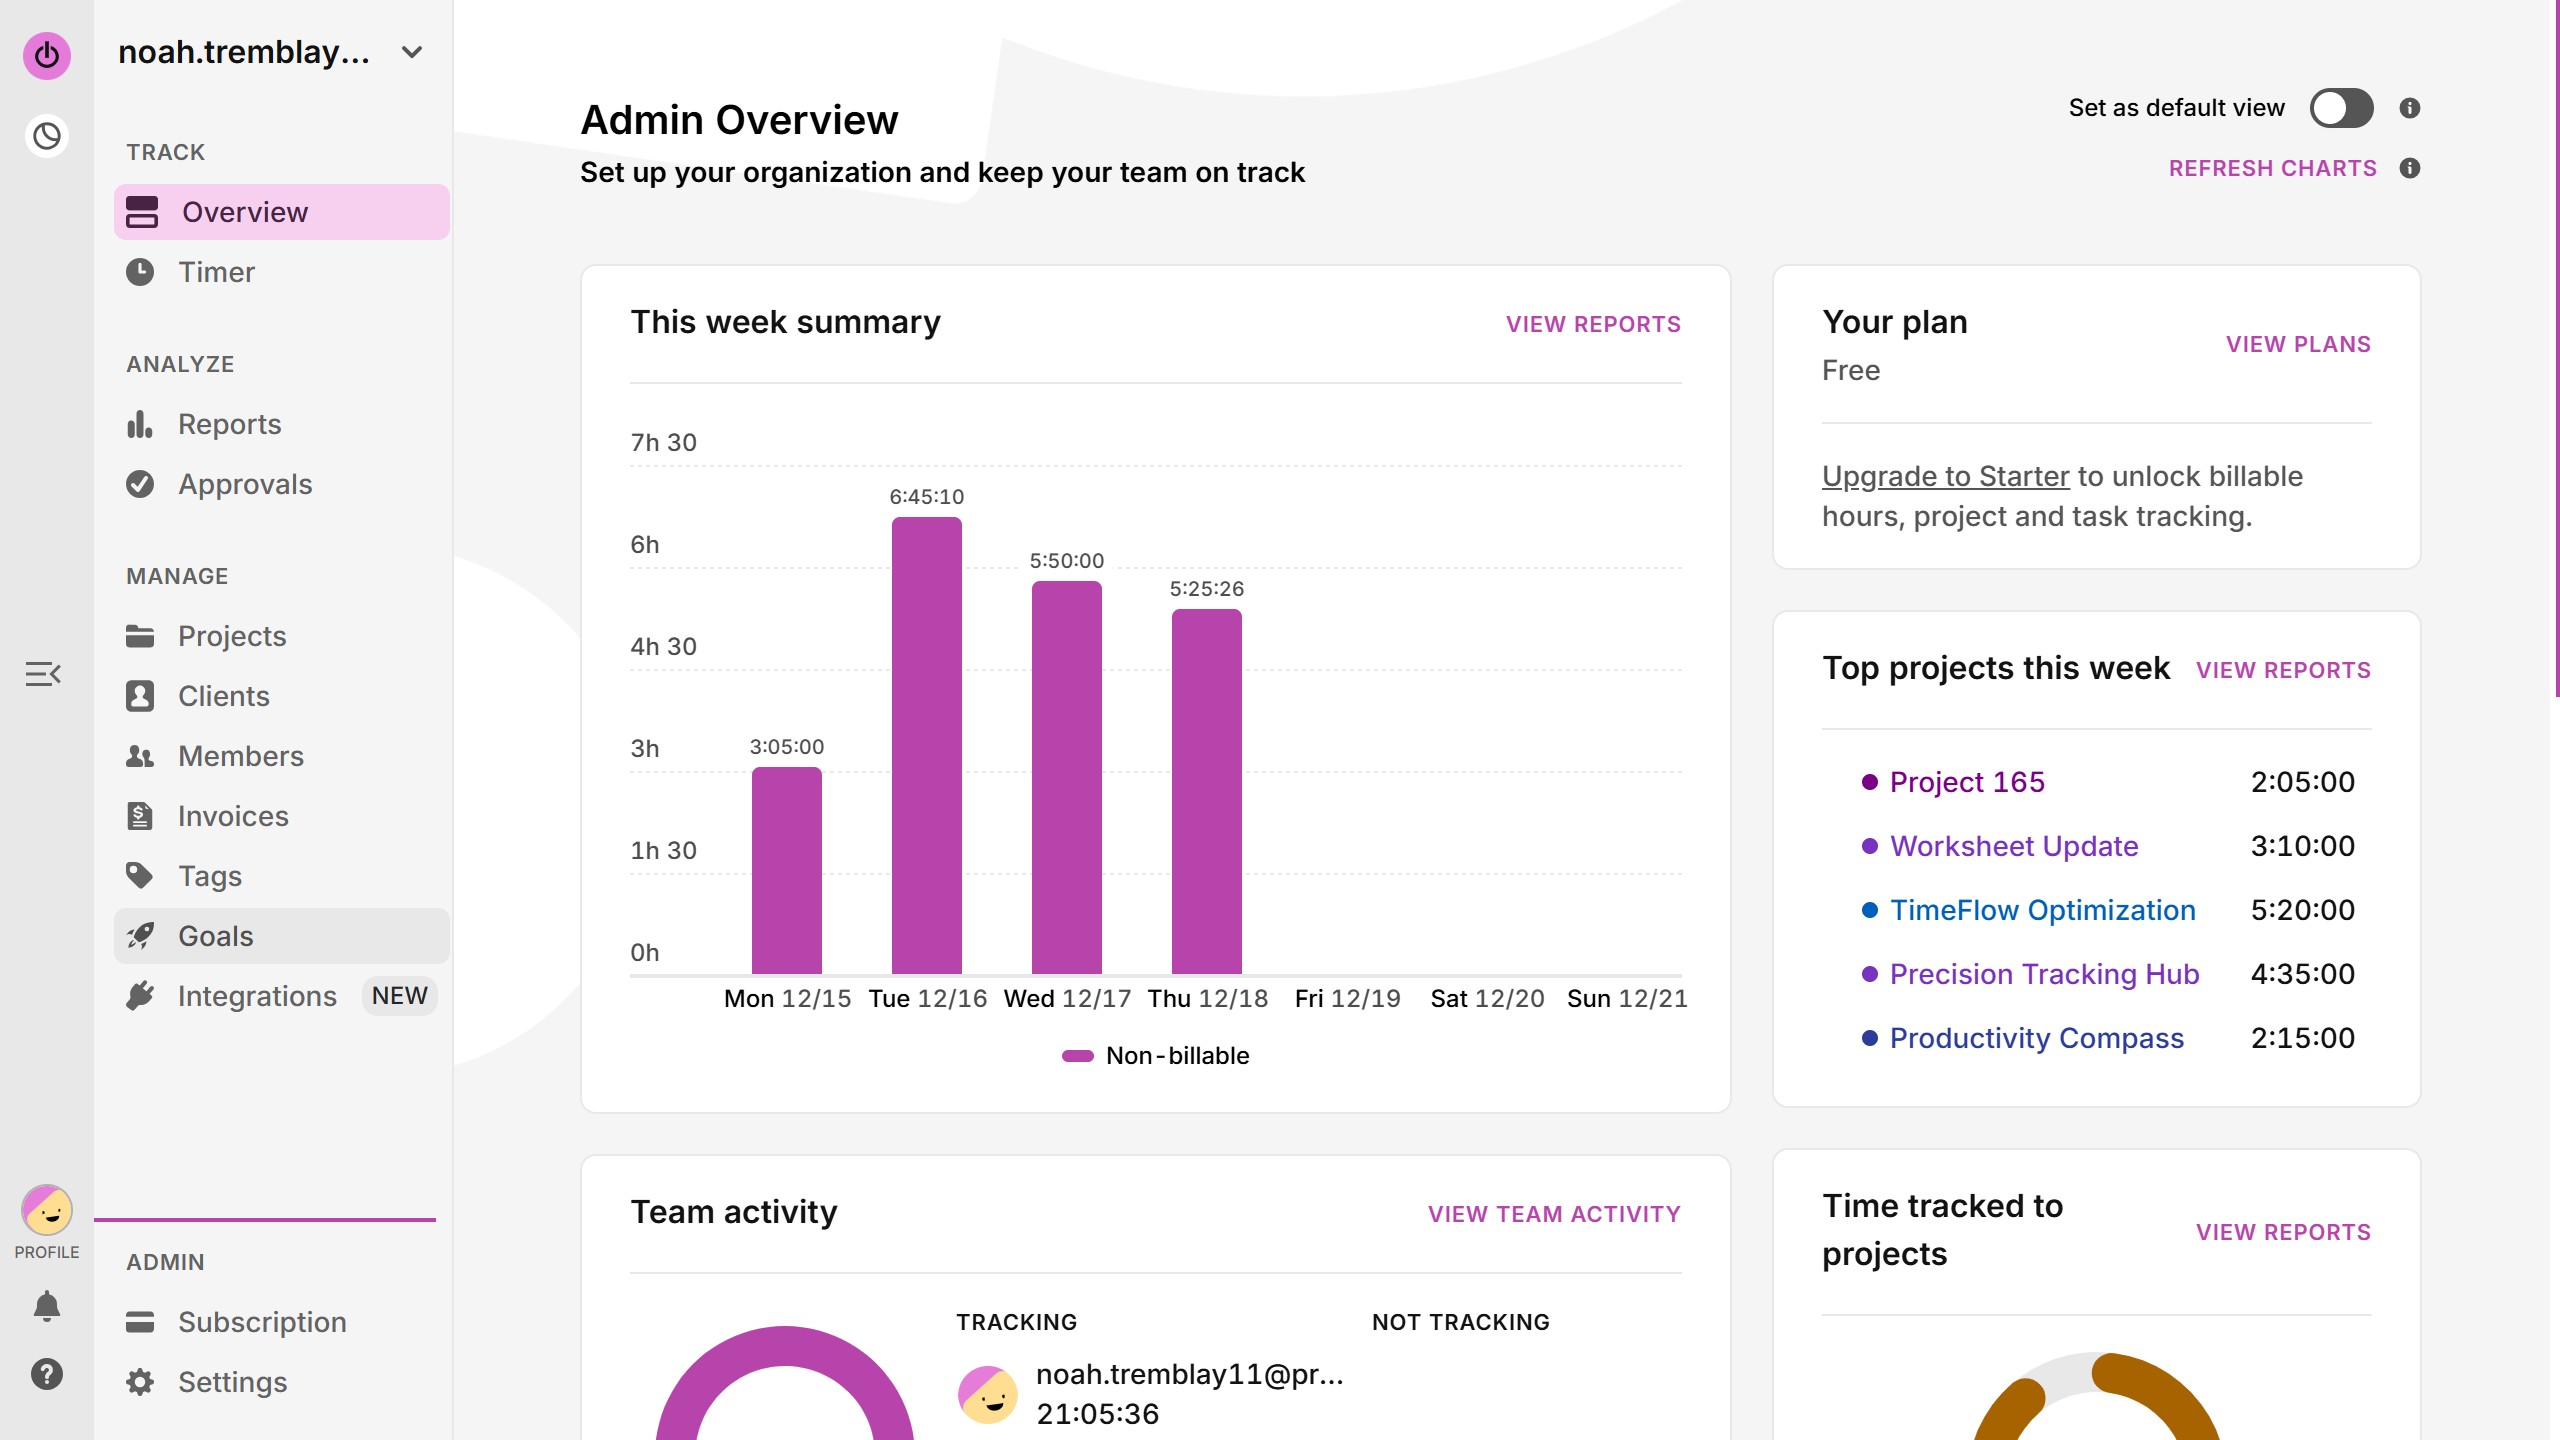Screen dimensions: 2560x1440
Task: Click the NEW badge next to Integrations
Action: pyautogui.click(x=399, y=996)
